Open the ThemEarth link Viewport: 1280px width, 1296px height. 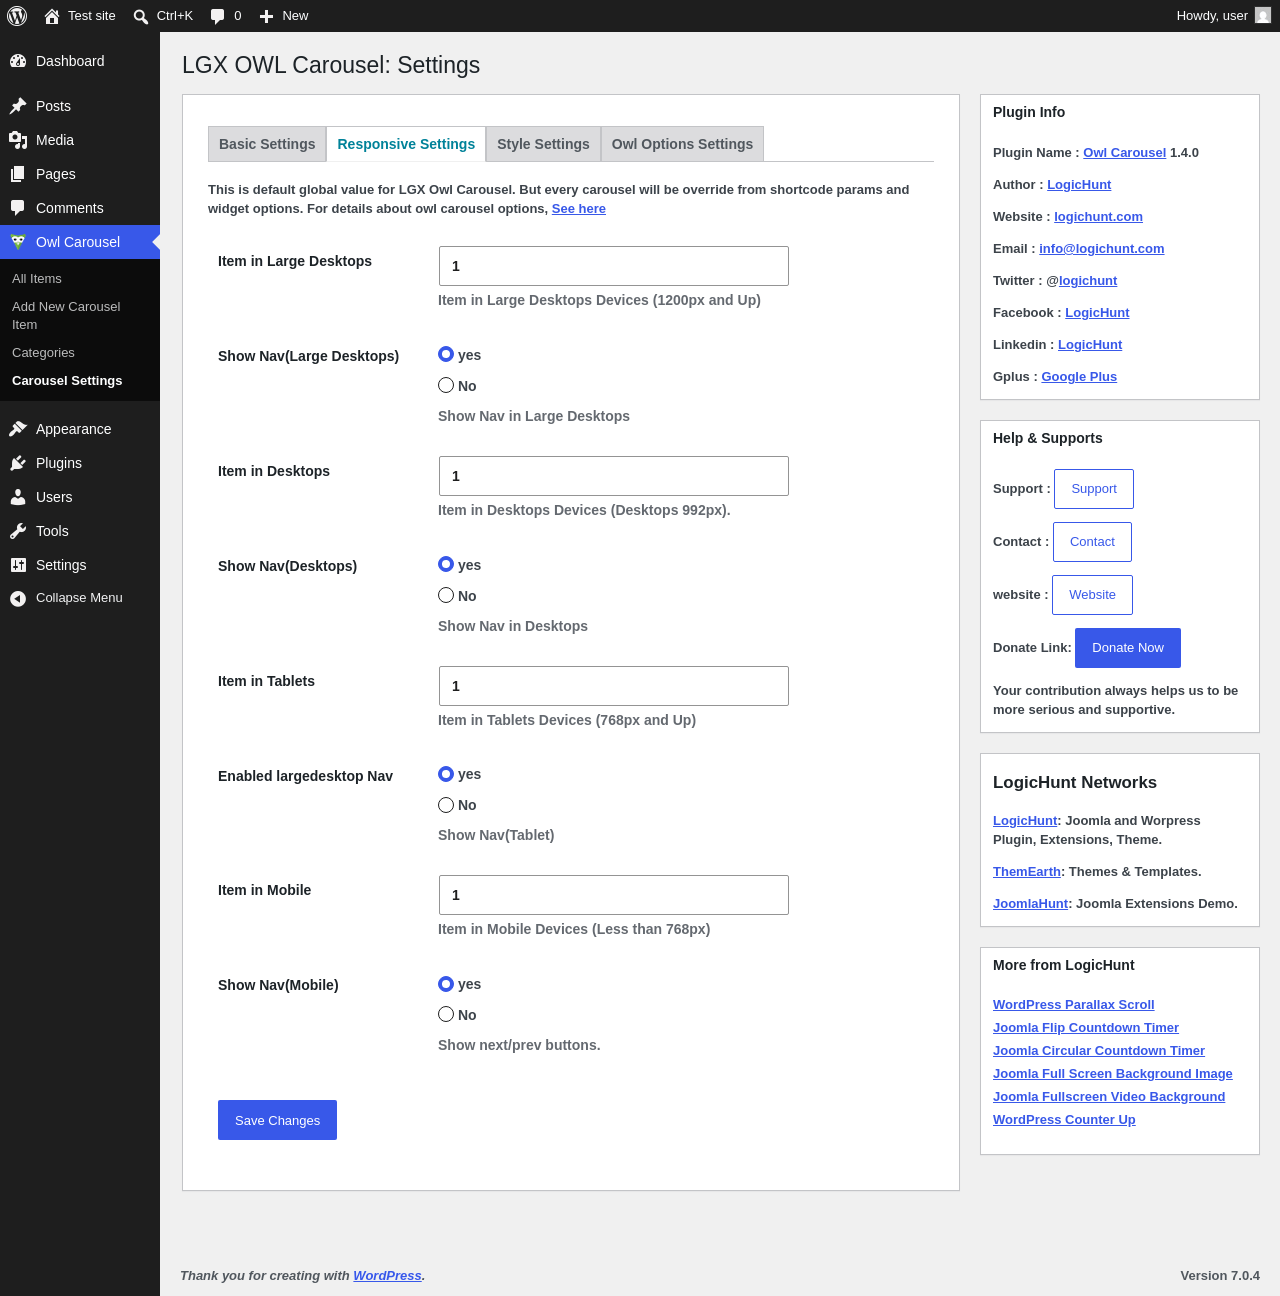click(x=1027, y=872)
